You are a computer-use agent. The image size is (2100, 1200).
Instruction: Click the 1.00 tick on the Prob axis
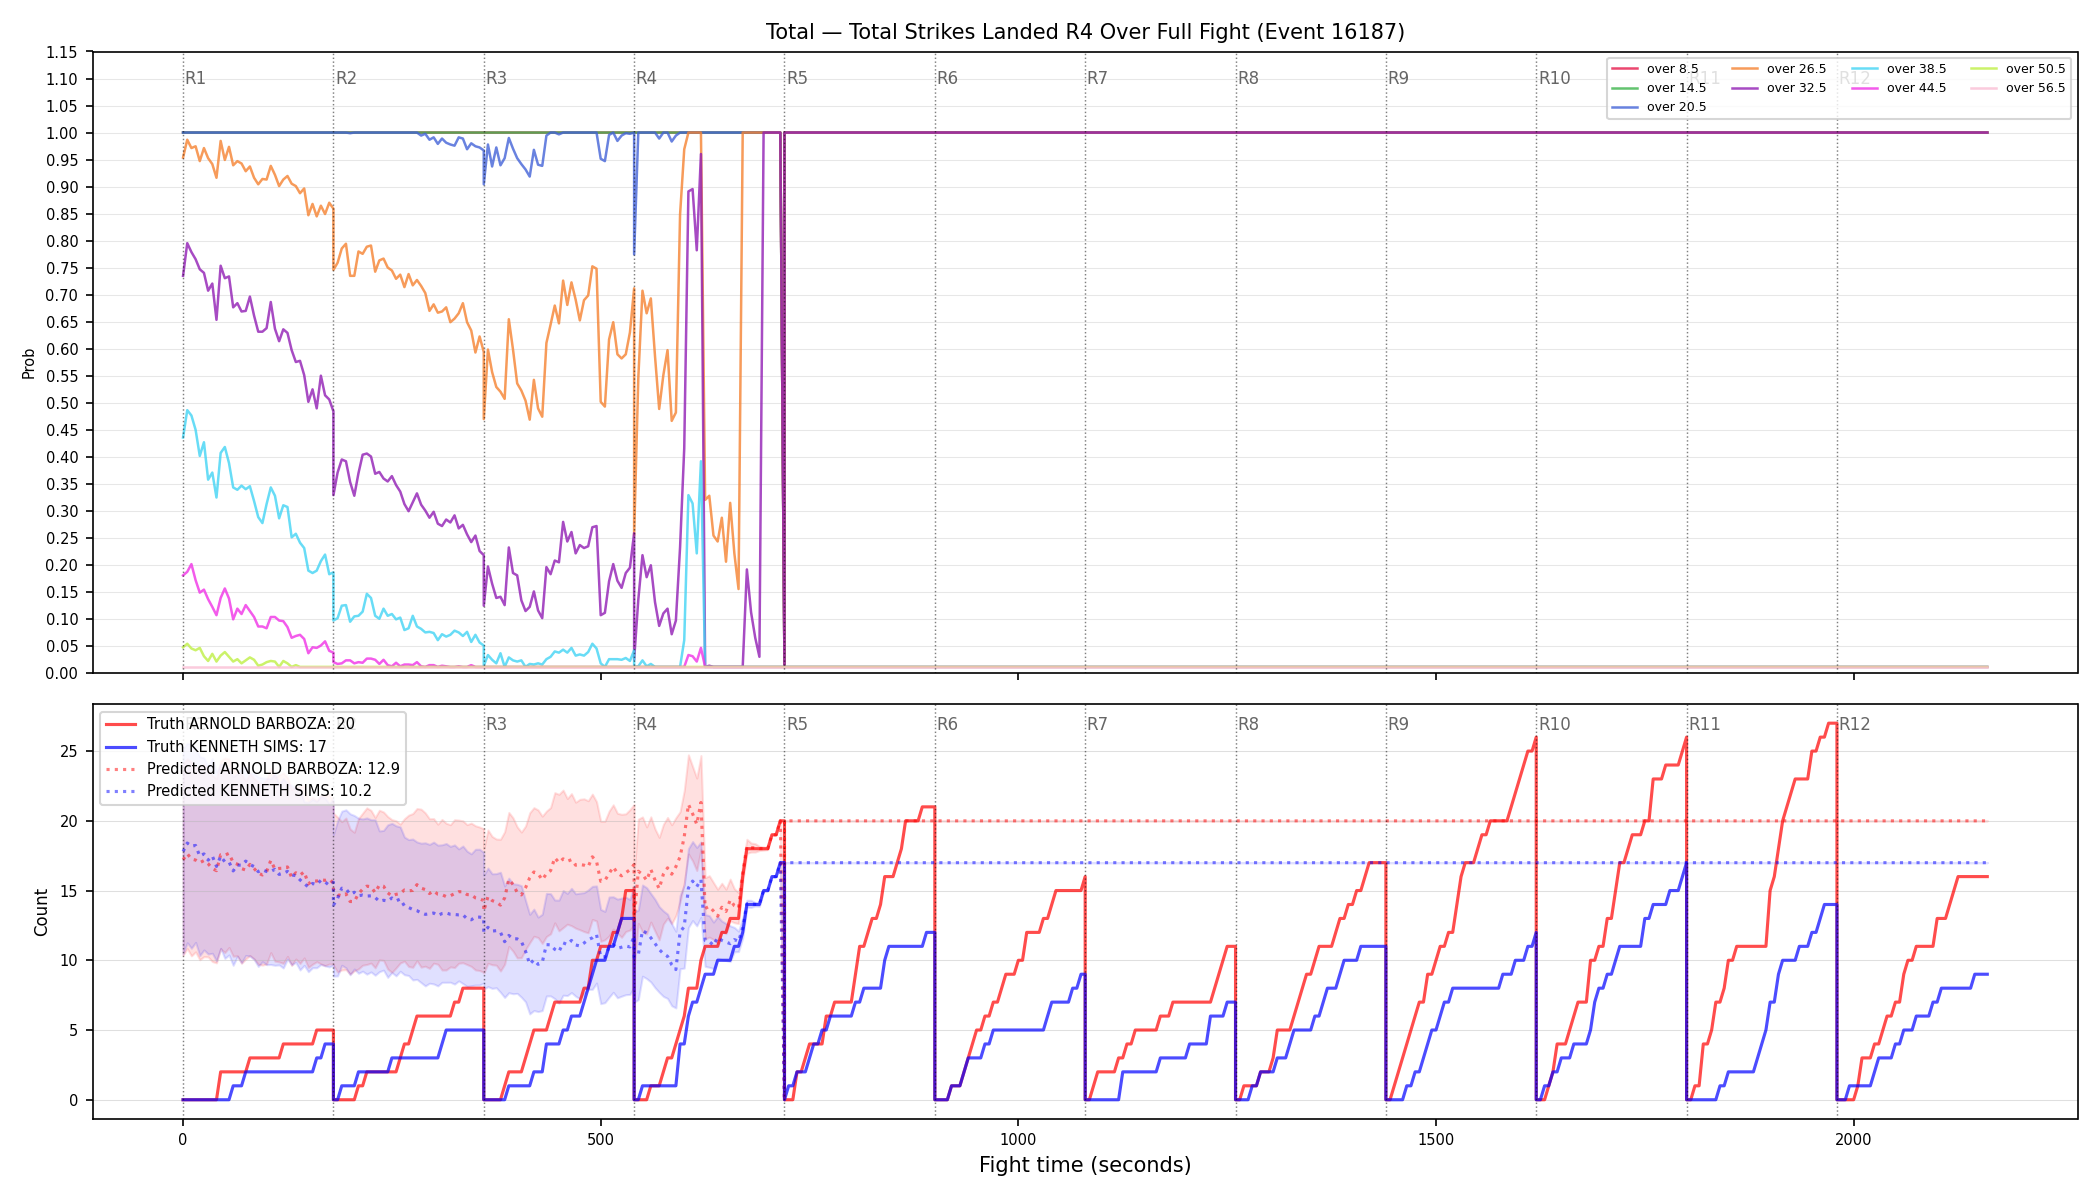coord(62,133)
